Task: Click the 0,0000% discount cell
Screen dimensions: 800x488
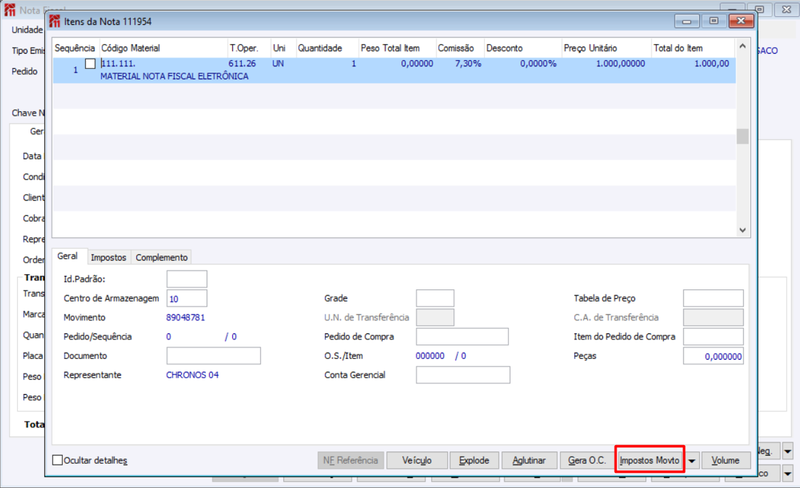Action: tap(538, 64)
